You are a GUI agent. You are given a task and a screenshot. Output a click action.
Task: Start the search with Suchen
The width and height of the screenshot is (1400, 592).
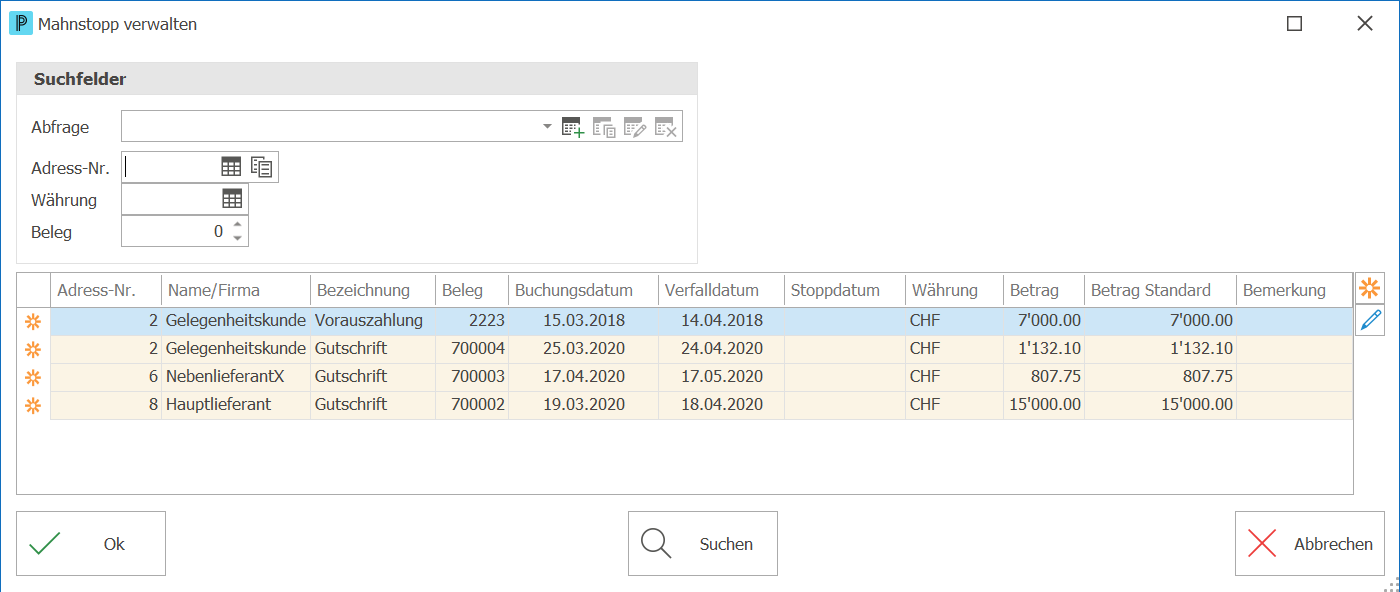(x=703, y=544)
